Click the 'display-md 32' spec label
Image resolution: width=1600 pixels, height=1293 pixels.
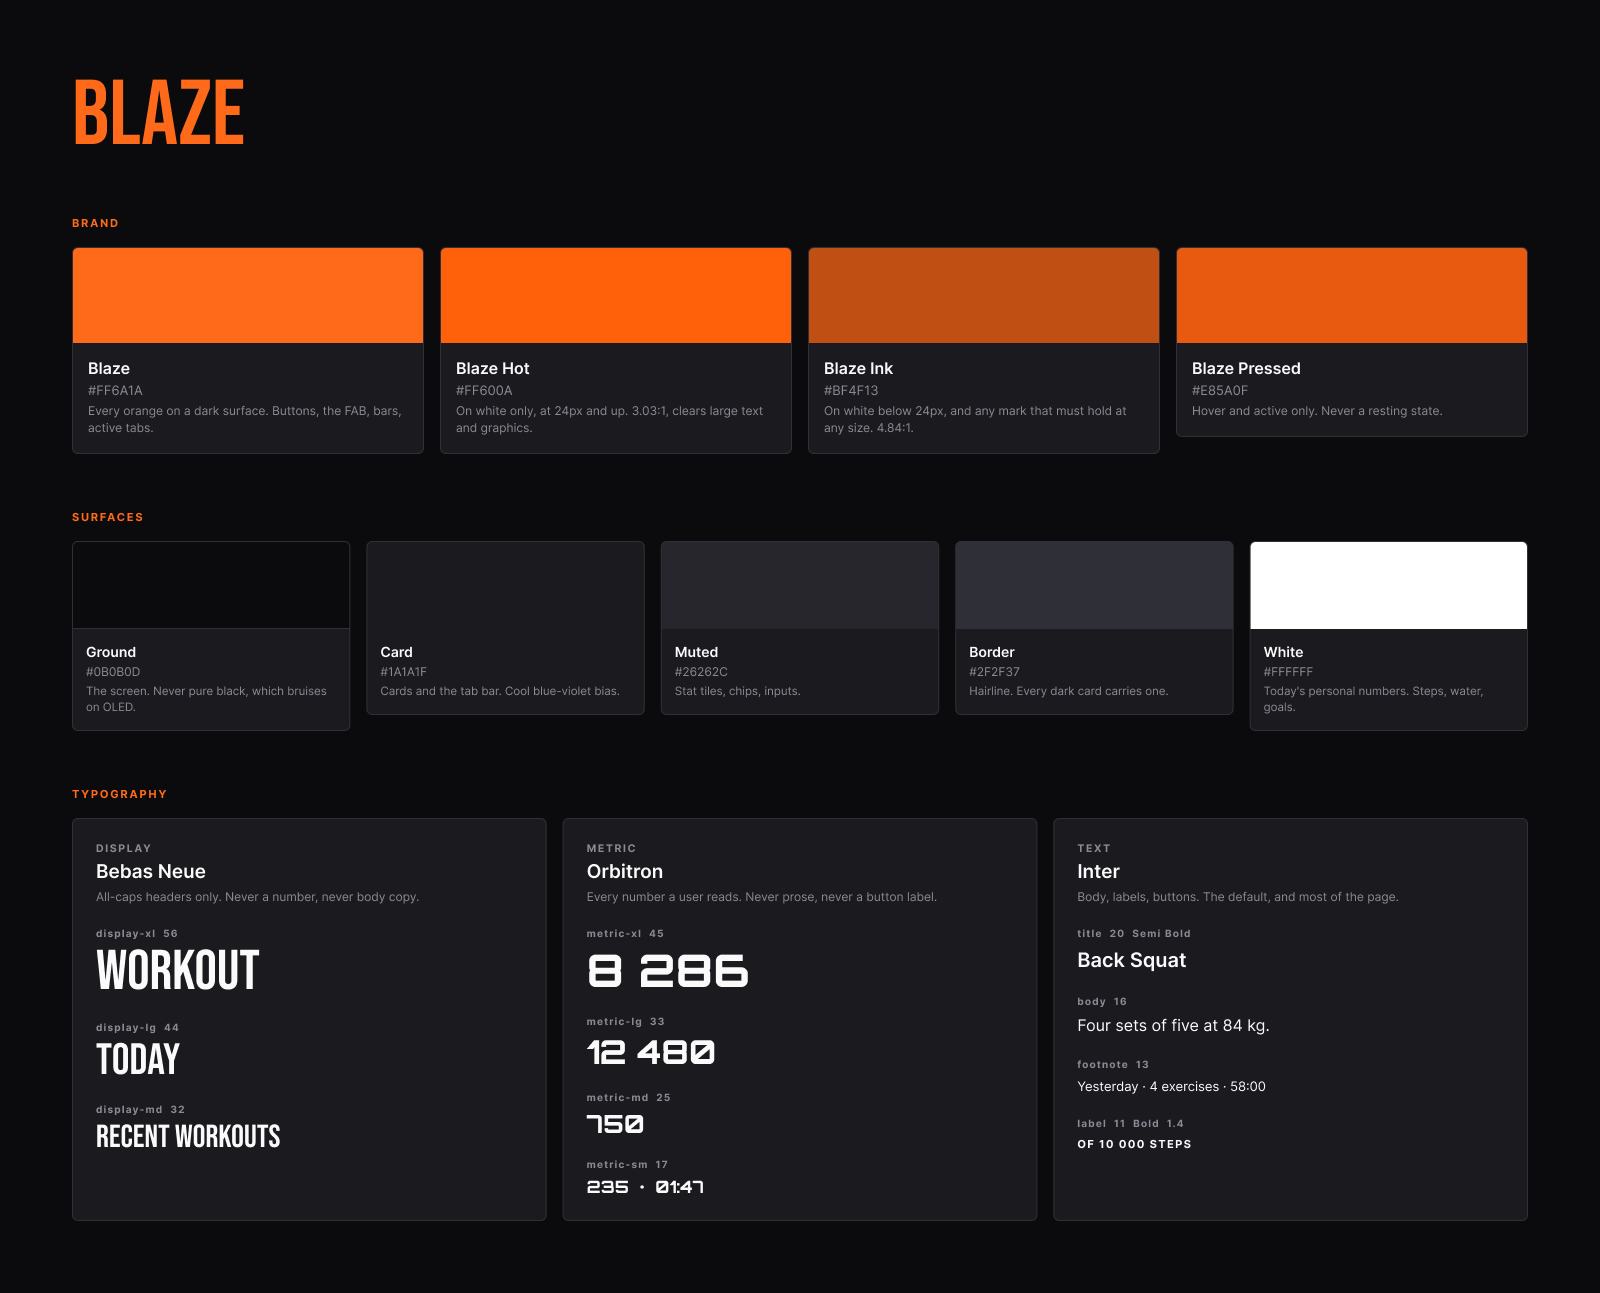140,1110
